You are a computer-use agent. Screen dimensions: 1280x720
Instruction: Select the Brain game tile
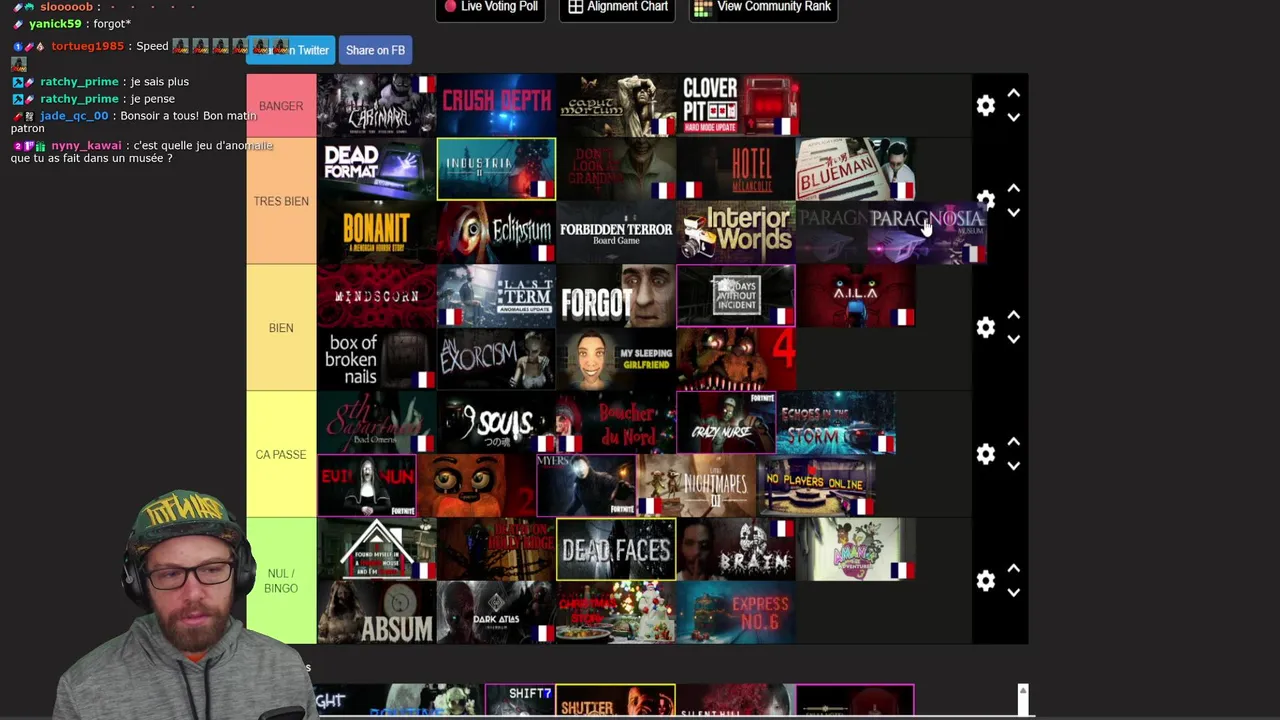(736, 549)
